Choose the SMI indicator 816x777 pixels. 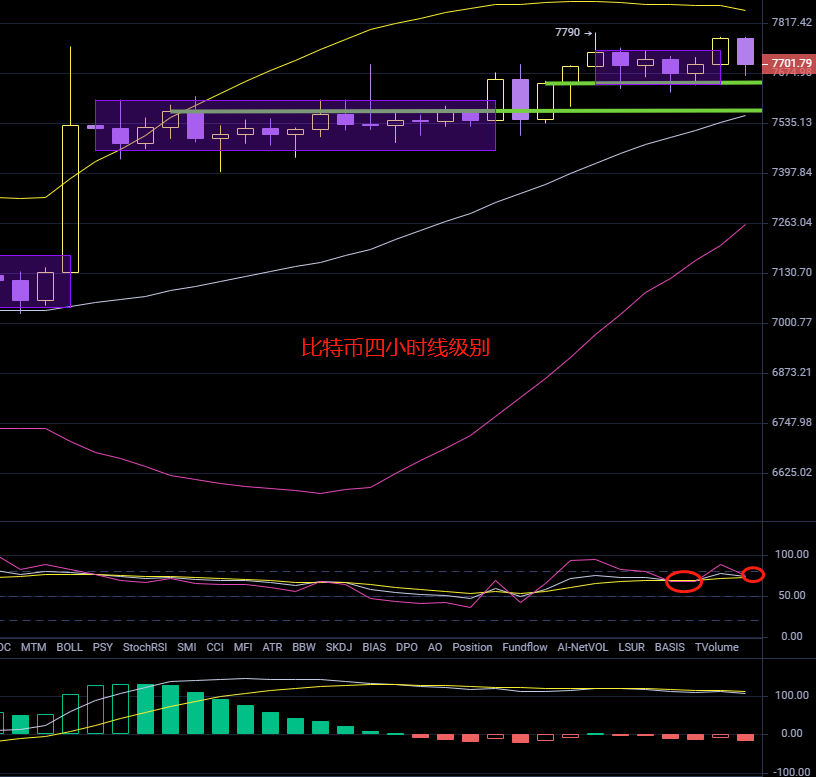tap(186, 647)
